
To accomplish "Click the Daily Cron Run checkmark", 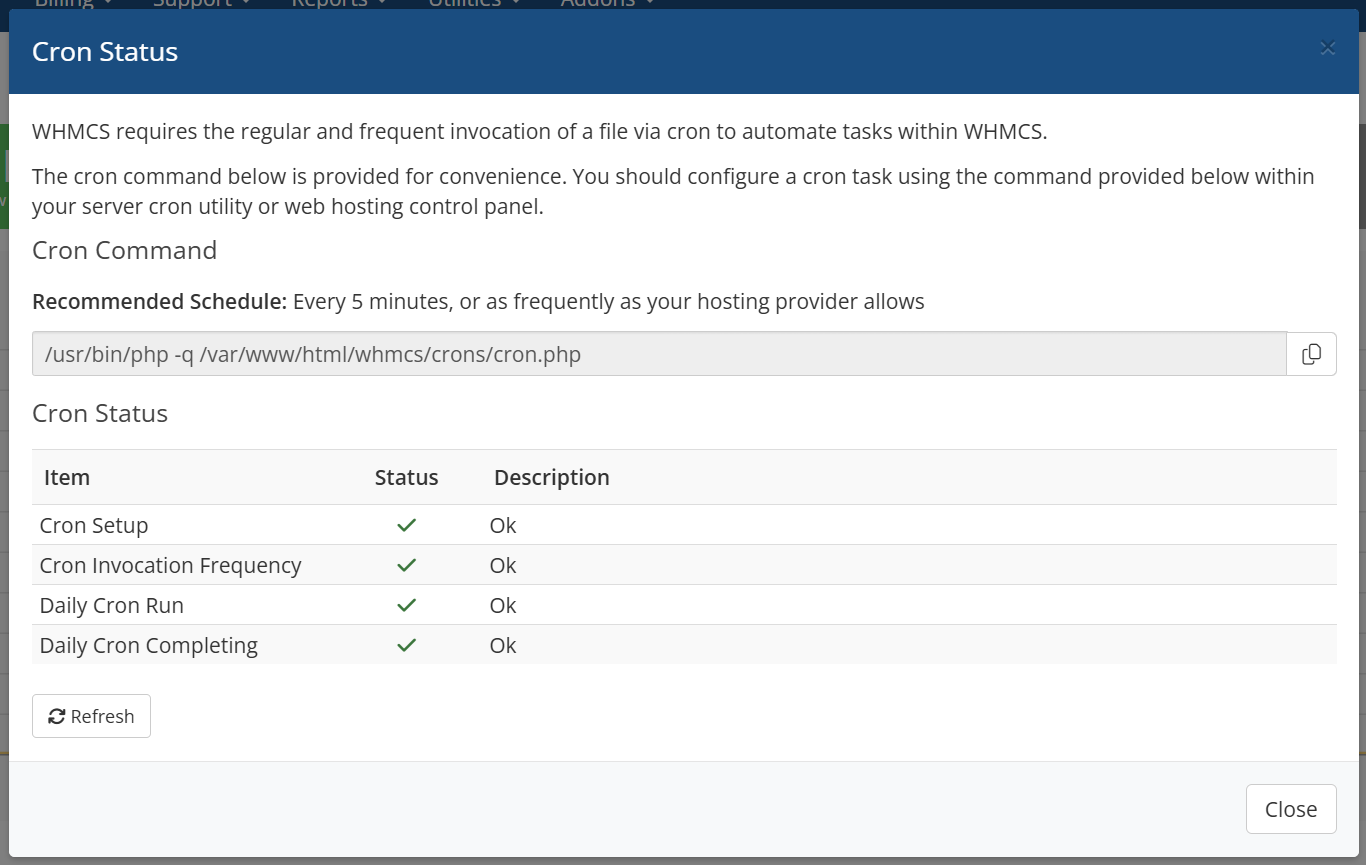I will pos(406,605).
